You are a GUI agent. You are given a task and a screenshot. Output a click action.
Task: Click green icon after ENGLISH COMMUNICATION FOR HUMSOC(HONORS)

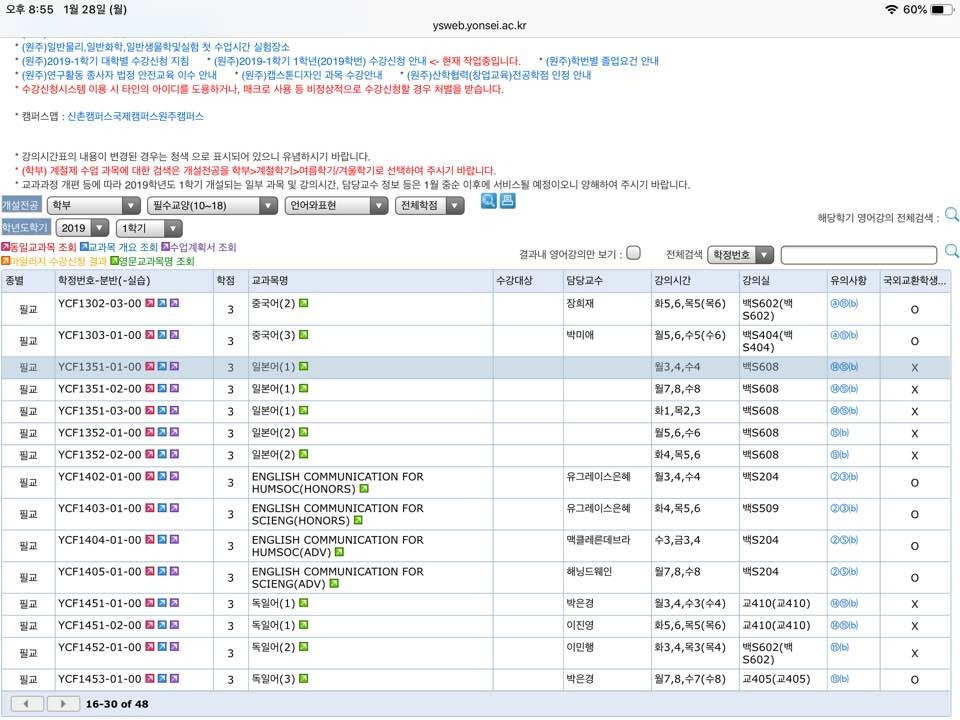point(364,489)
